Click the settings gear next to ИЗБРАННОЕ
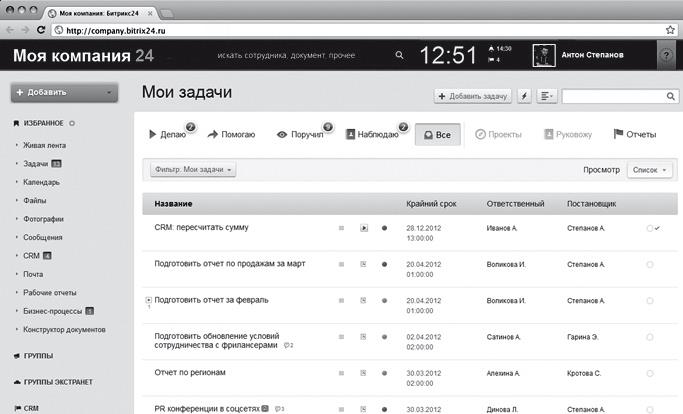 (72, 123)
